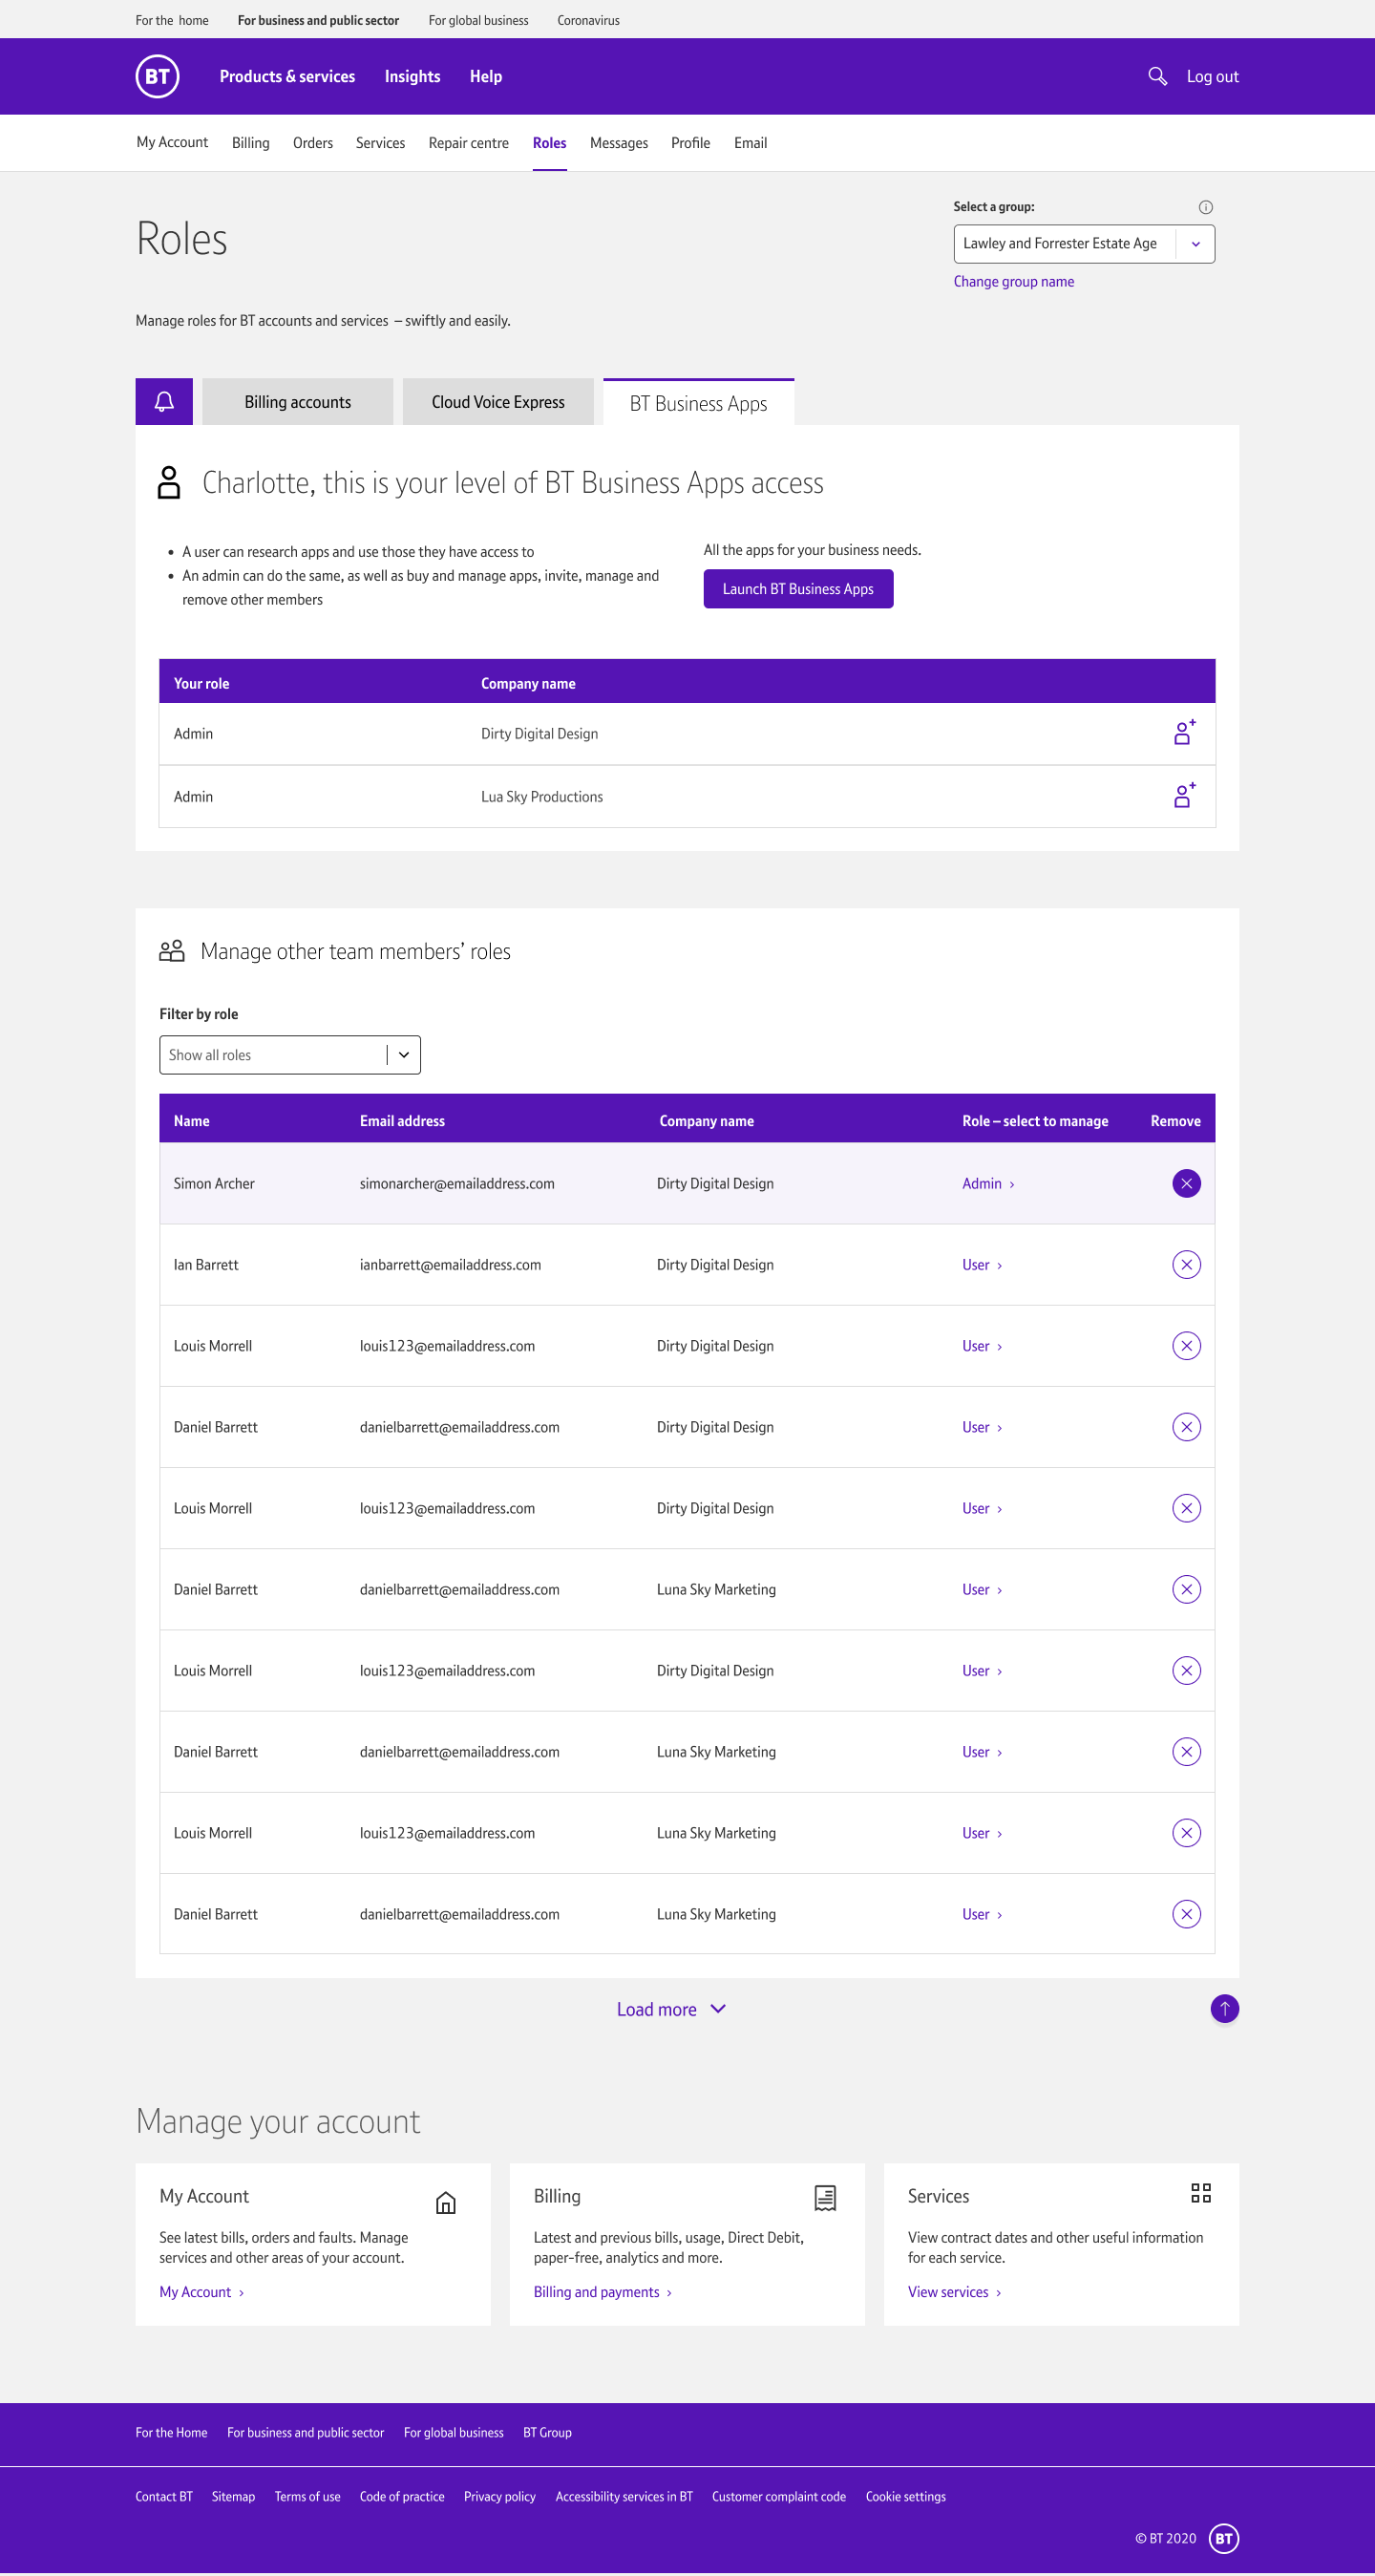Image resolution: width=1375 pixels, height=2576 pixels.
Task: Click the bill icon in Billing card
Action: pyautogui.click(x=825, y=2197)
